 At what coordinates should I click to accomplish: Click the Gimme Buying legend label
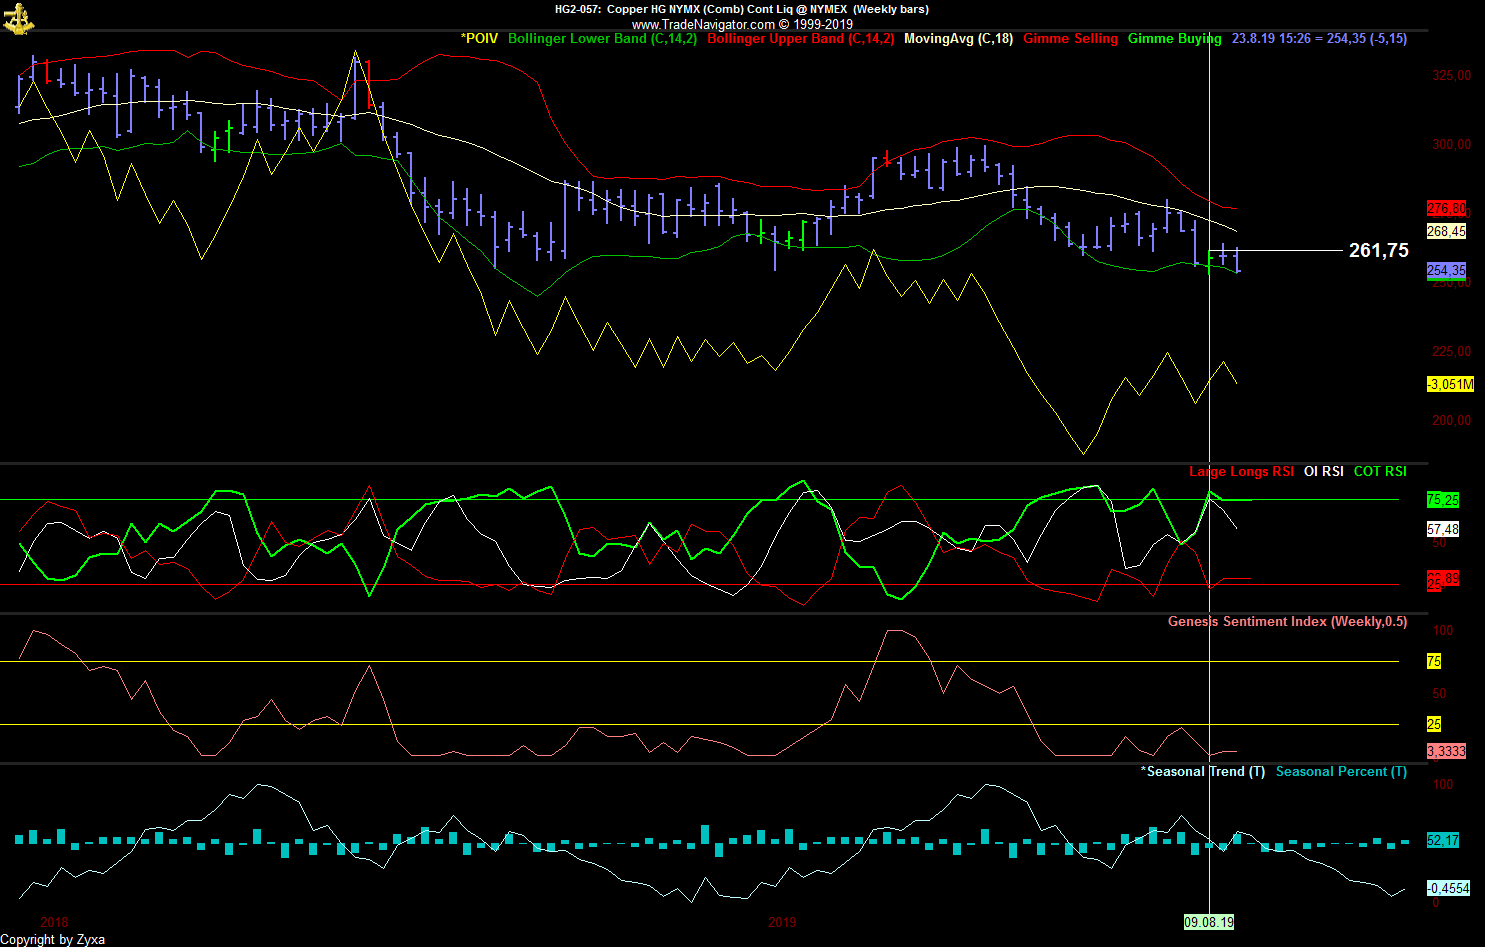point(1174,39)
